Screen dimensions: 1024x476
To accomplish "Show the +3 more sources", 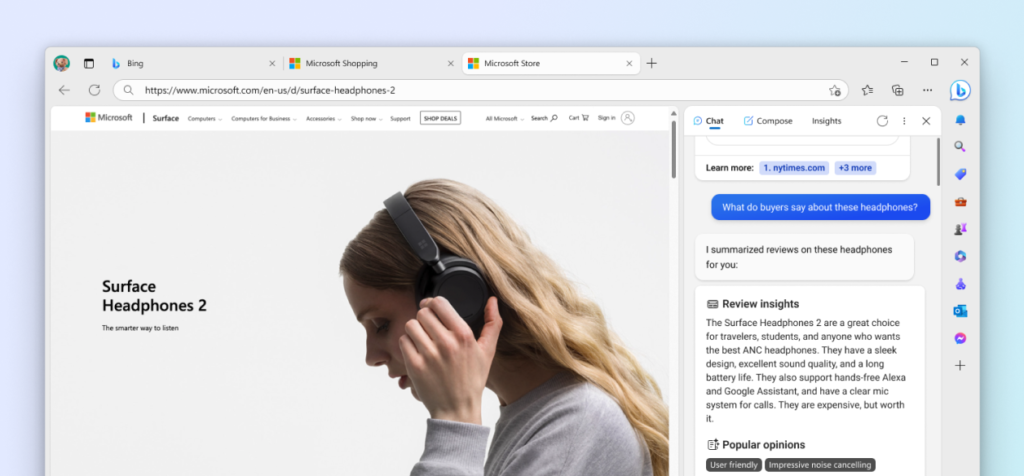I will (x=856, y=168).
